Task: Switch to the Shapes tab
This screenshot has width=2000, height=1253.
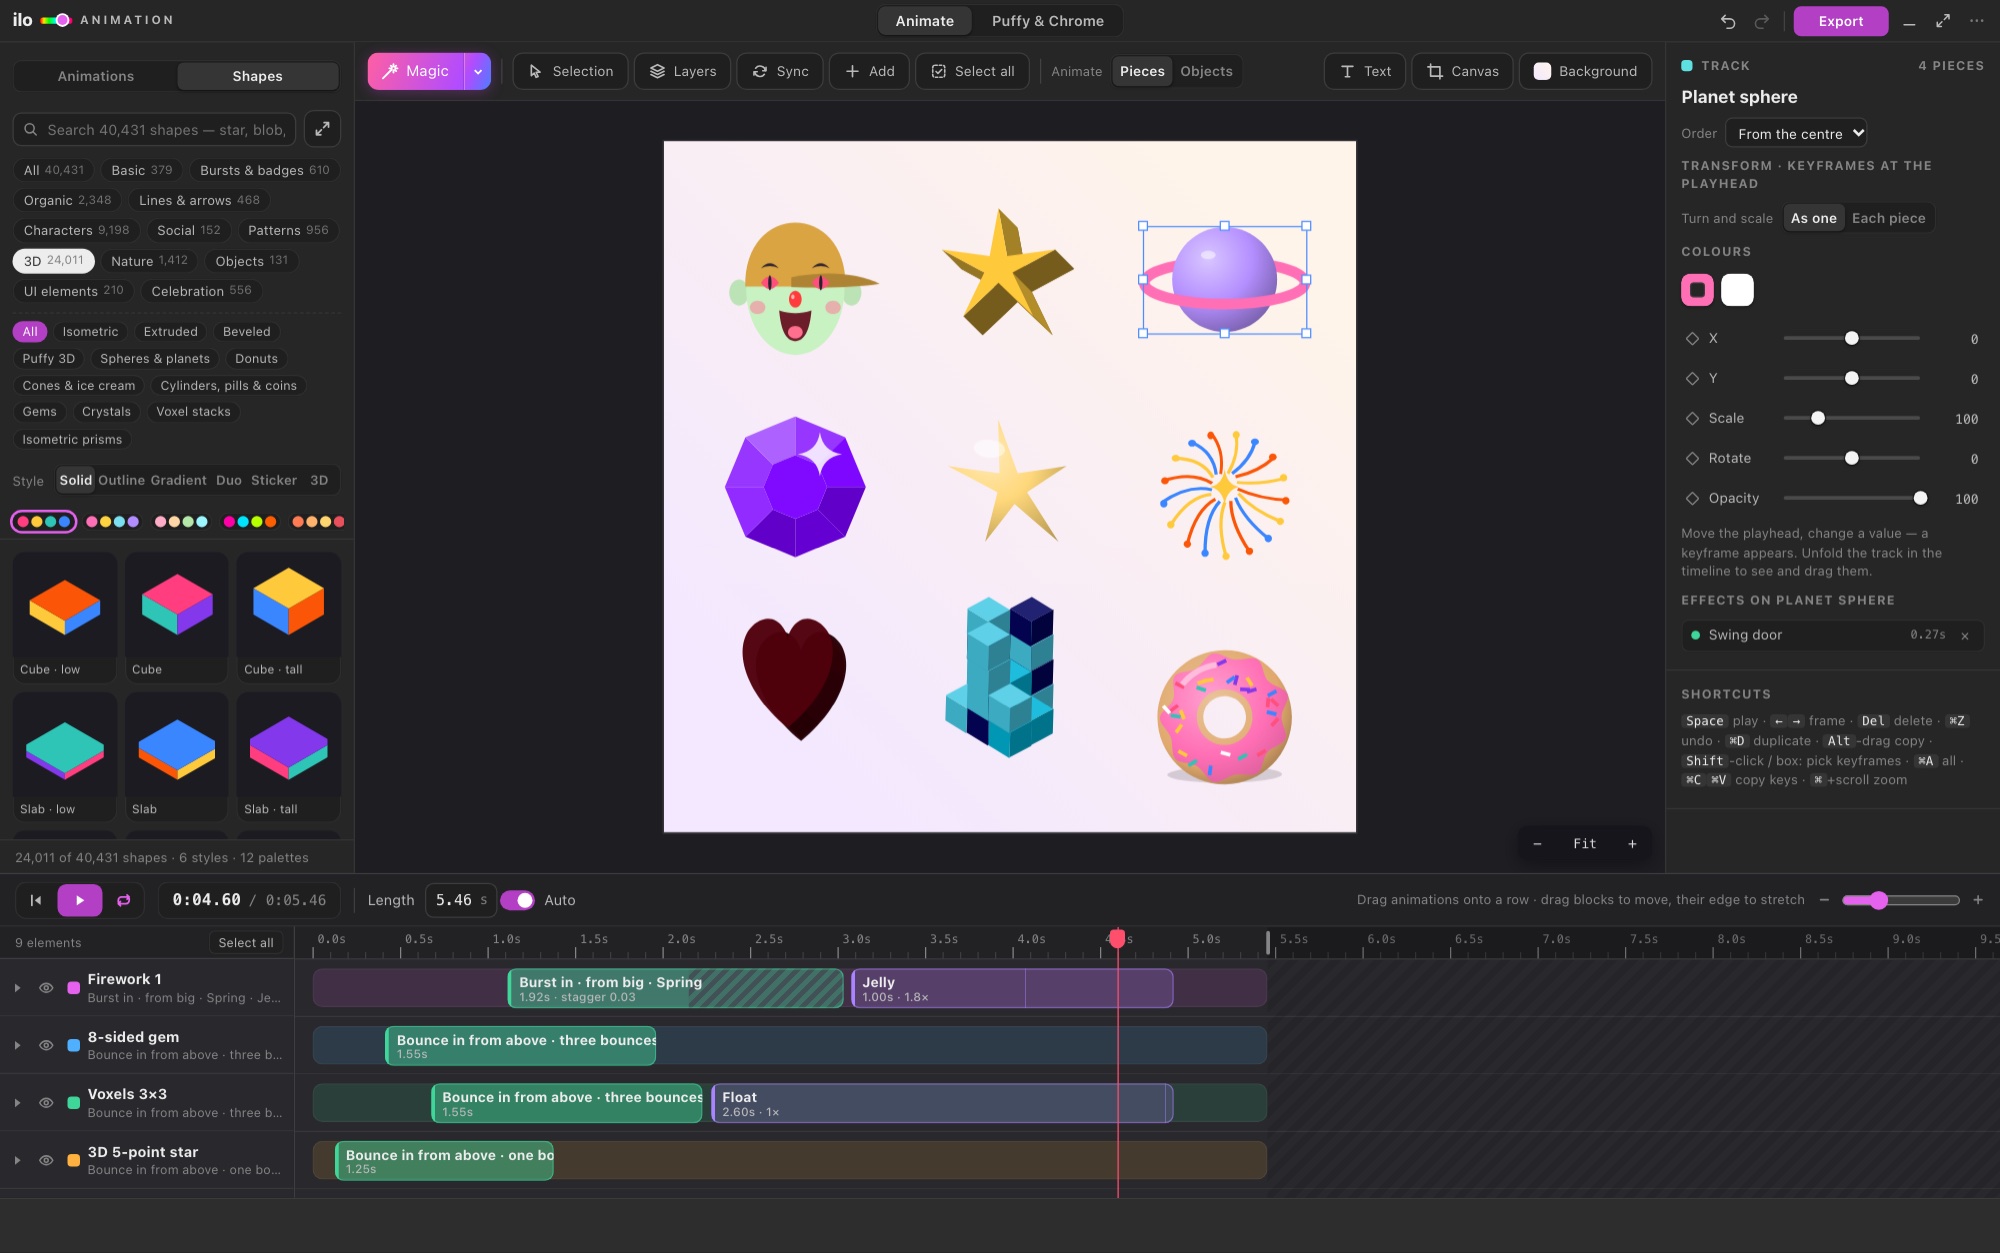Action: [257, 76]
